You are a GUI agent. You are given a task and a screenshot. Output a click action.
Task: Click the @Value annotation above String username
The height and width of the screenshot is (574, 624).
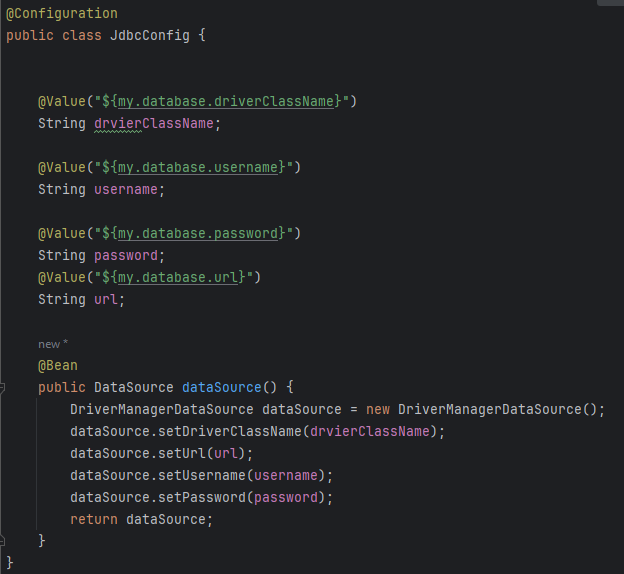(62, 168)
